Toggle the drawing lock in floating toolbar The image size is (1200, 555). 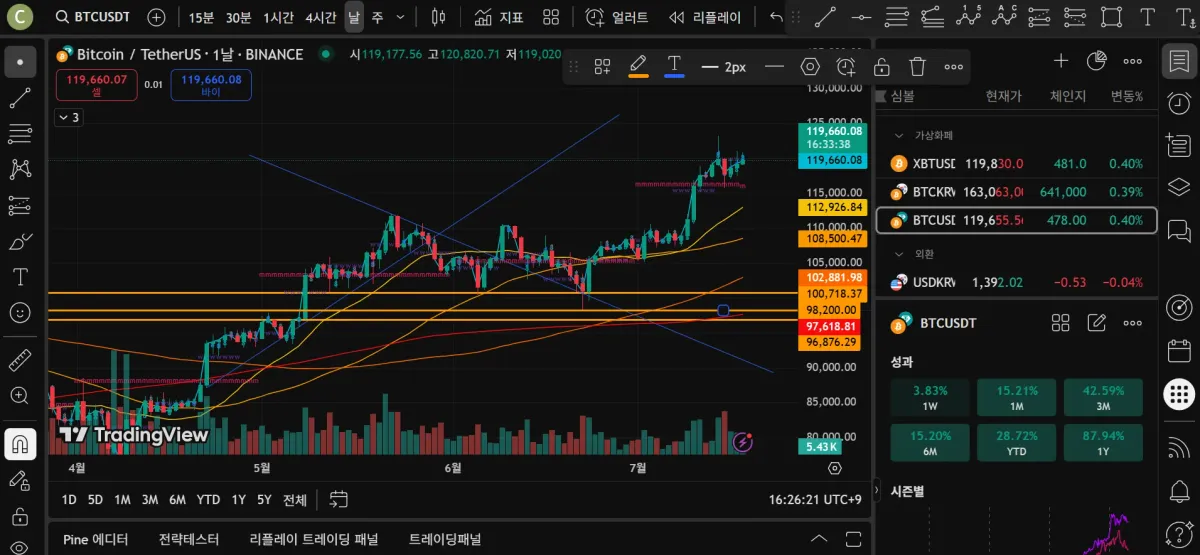click(882, 67)
